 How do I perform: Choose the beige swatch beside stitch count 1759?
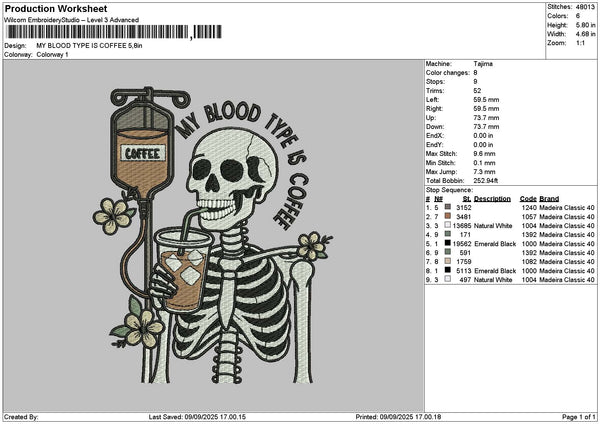point(447,261)
